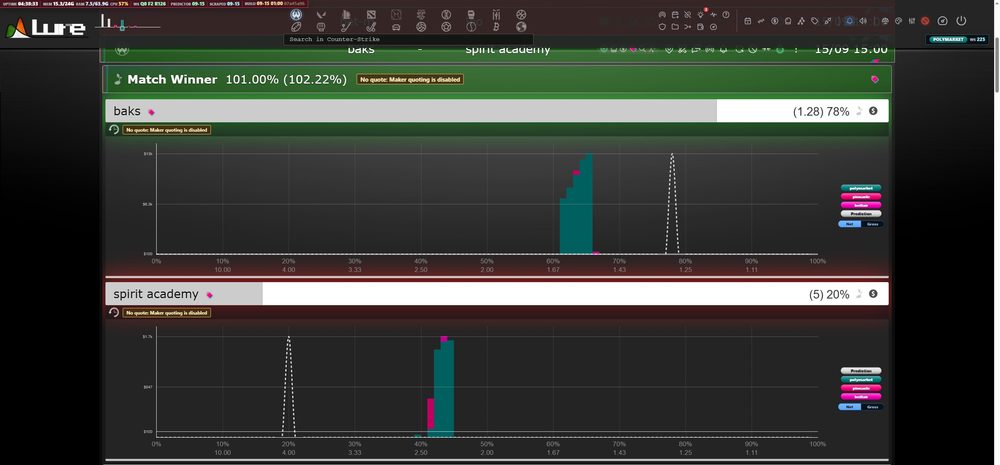Viewport: 1000px width, 465px height.
Task: Select the fork and knife category icon
Action: coord(496,14)
